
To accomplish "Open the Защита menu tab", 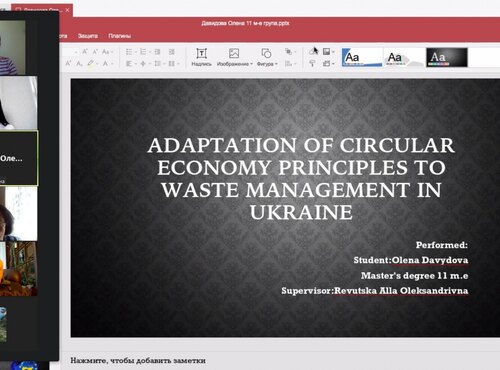I will click(x=88, y=36).
